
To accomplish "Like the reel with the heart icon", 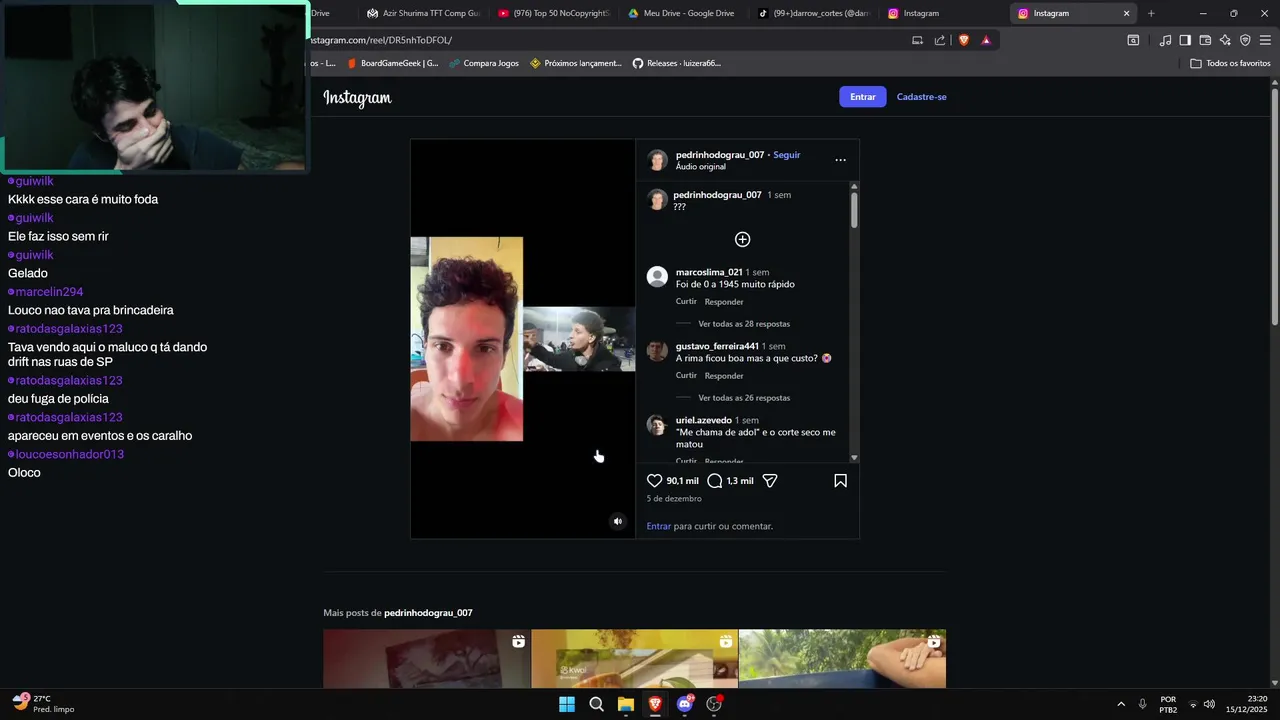I will 654,481.
